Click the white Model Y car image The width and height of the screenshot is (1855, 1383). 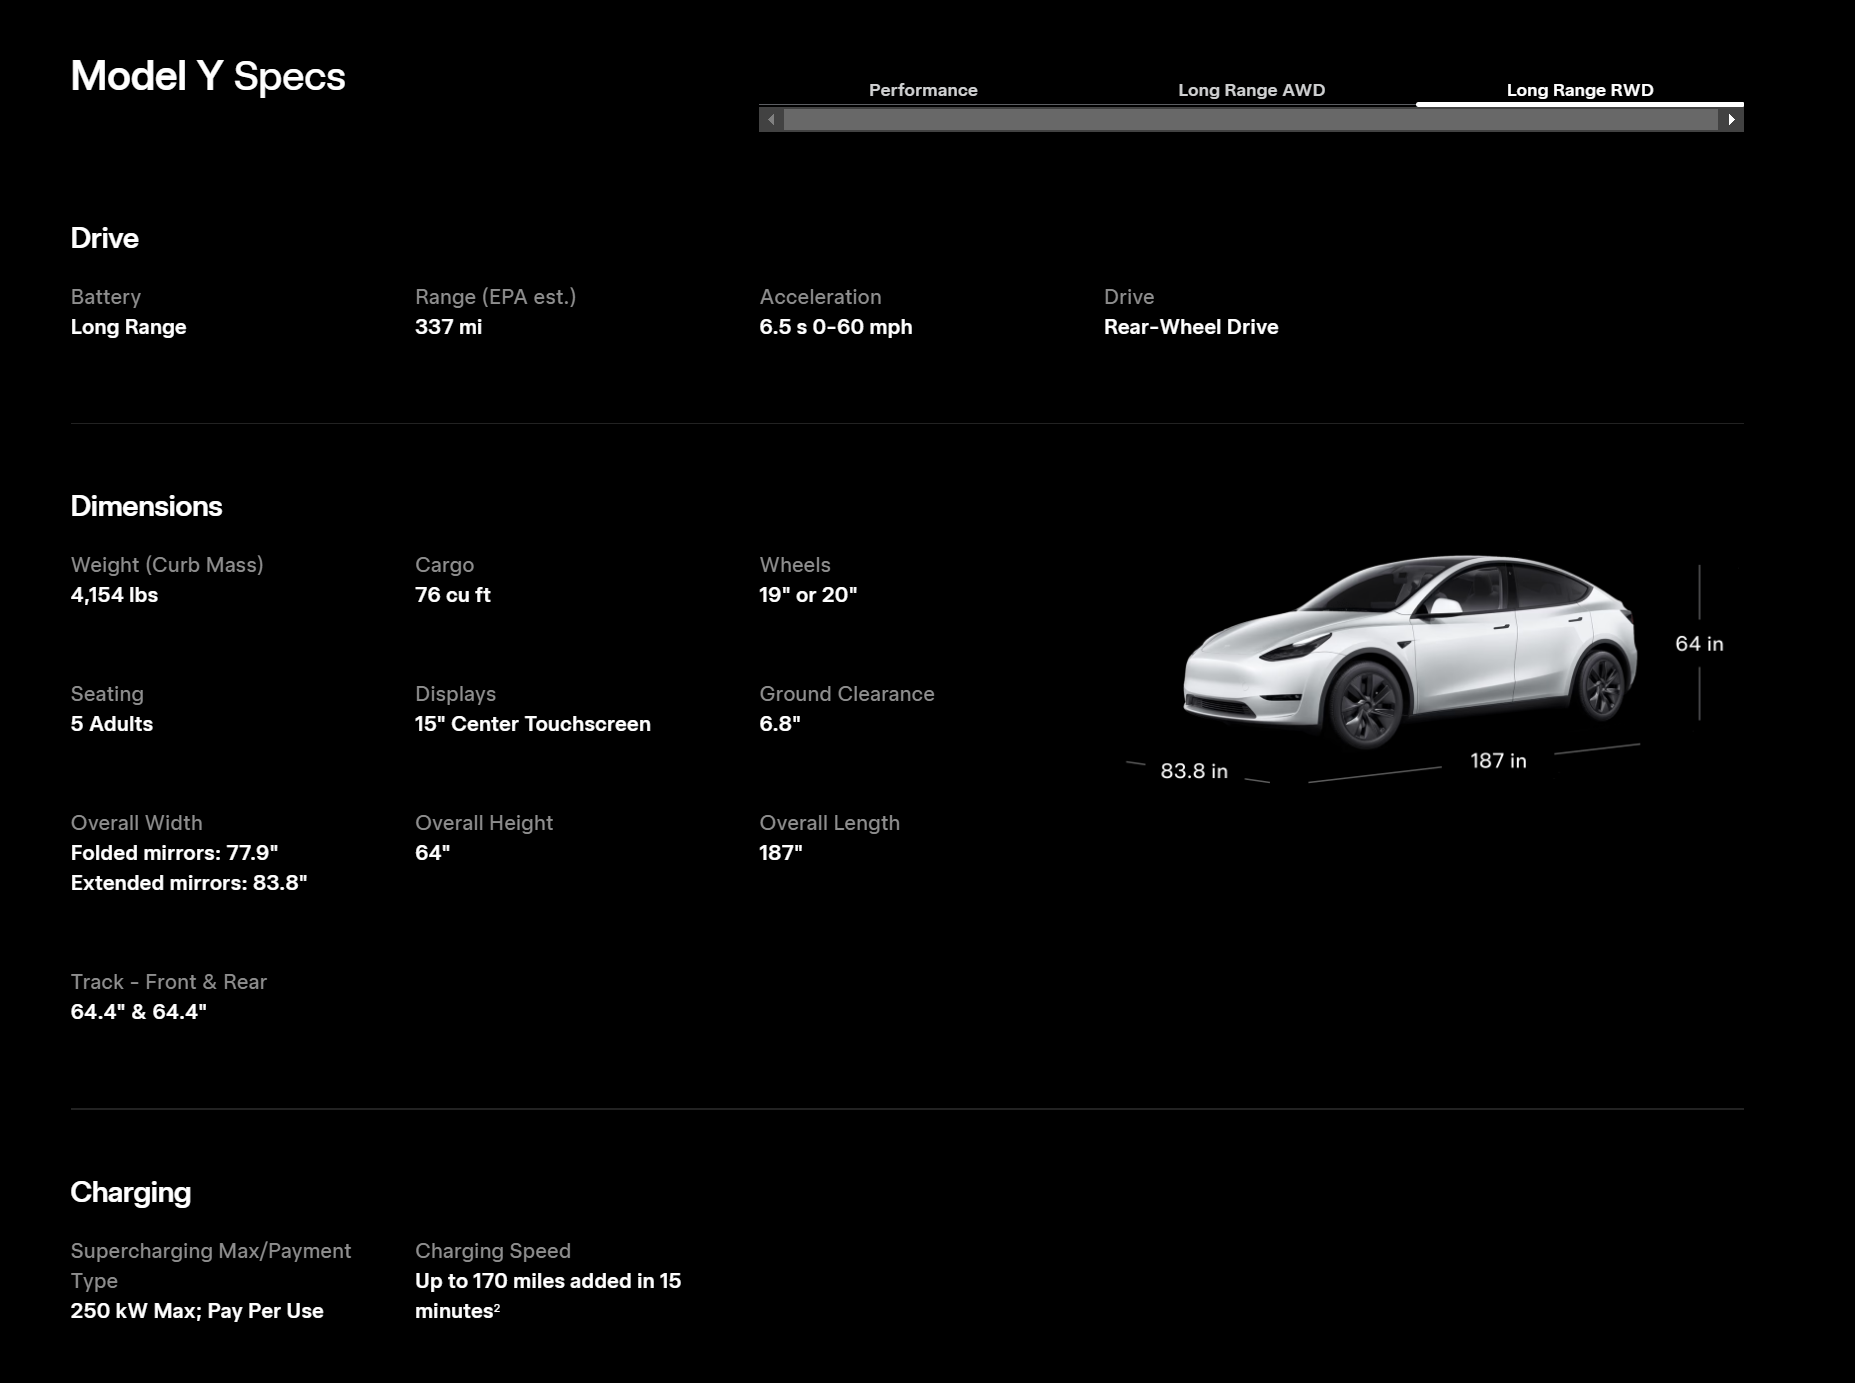pyautogui.click(x=1410, y=650)
